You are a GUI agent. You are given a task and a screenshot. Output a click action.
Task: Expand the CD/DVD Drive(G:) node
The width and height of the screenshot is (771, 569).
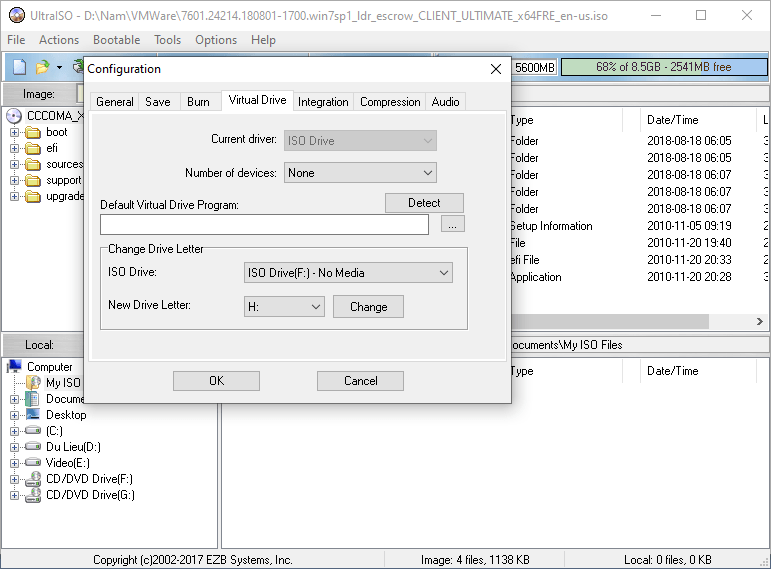click(x=14, y=495)
